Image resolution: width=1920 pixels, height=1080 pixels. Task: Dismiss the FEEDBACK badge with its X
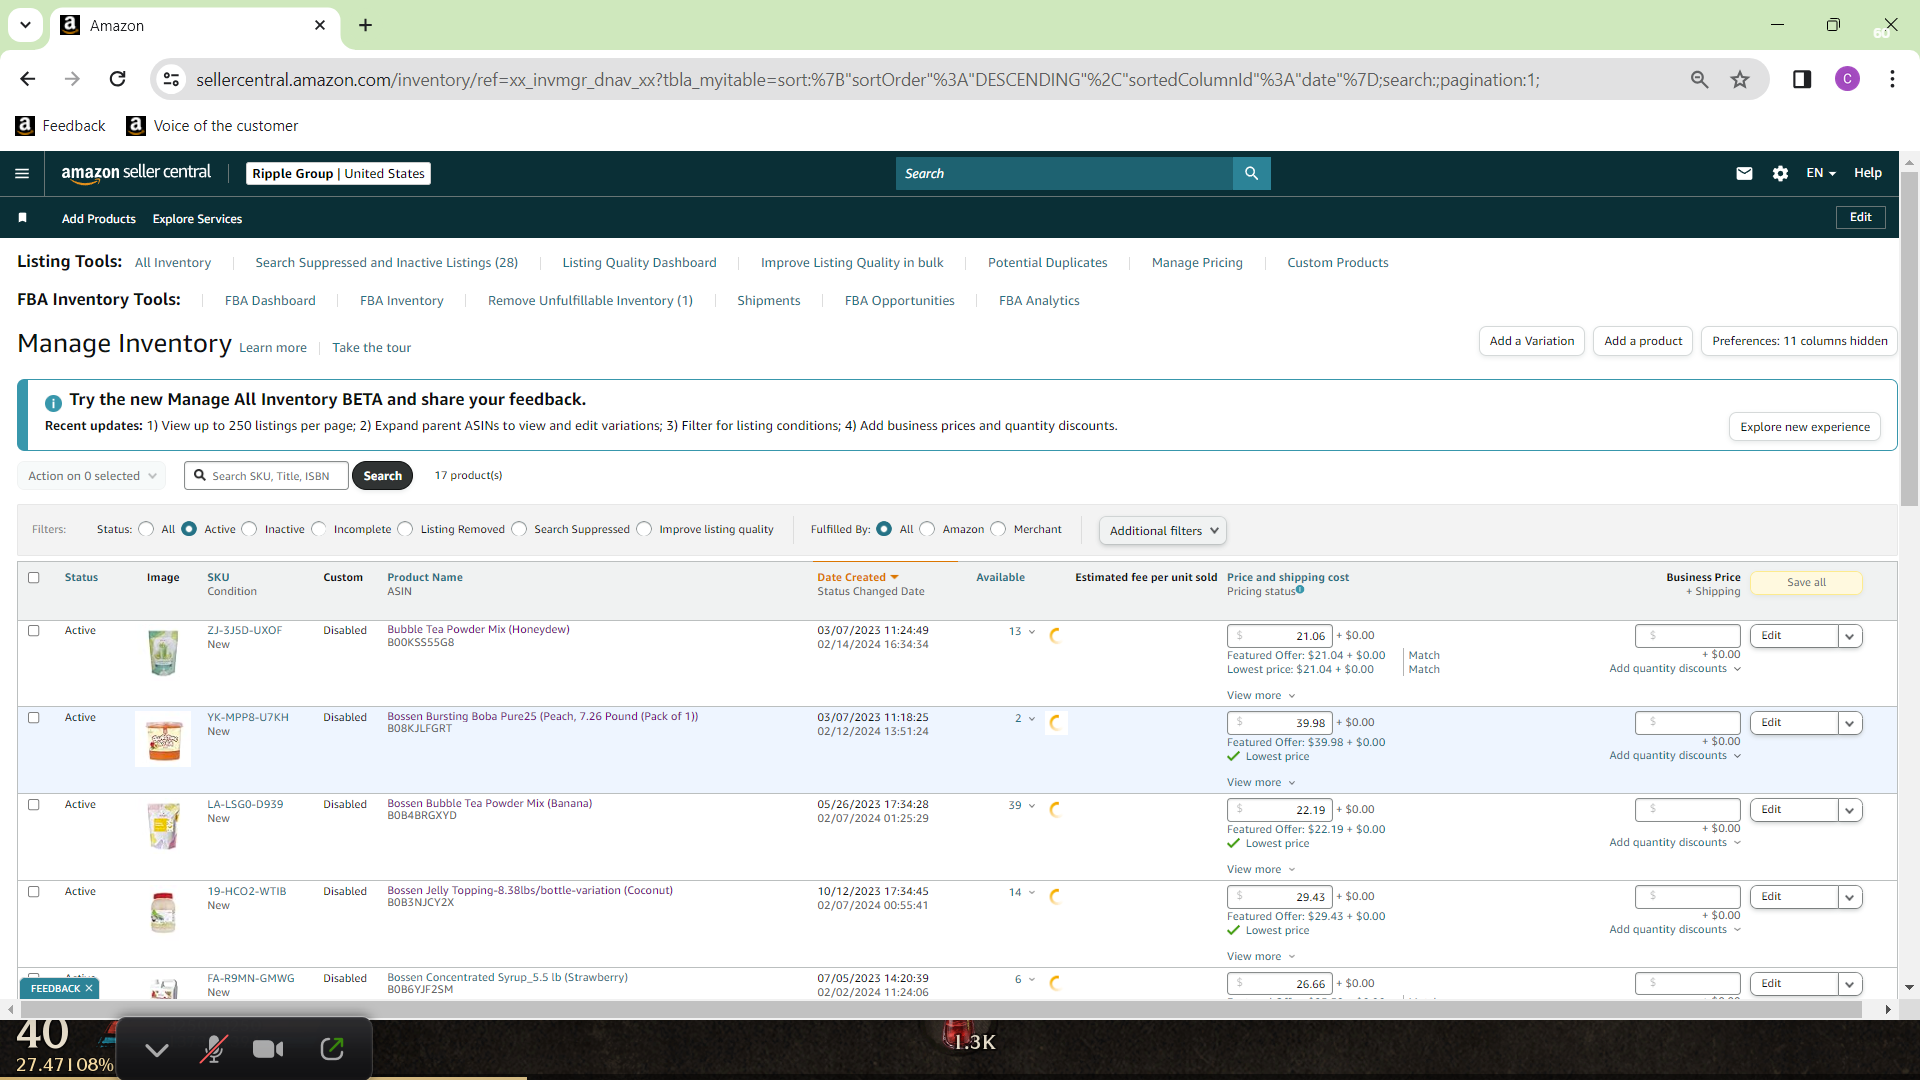click(89, 988)
